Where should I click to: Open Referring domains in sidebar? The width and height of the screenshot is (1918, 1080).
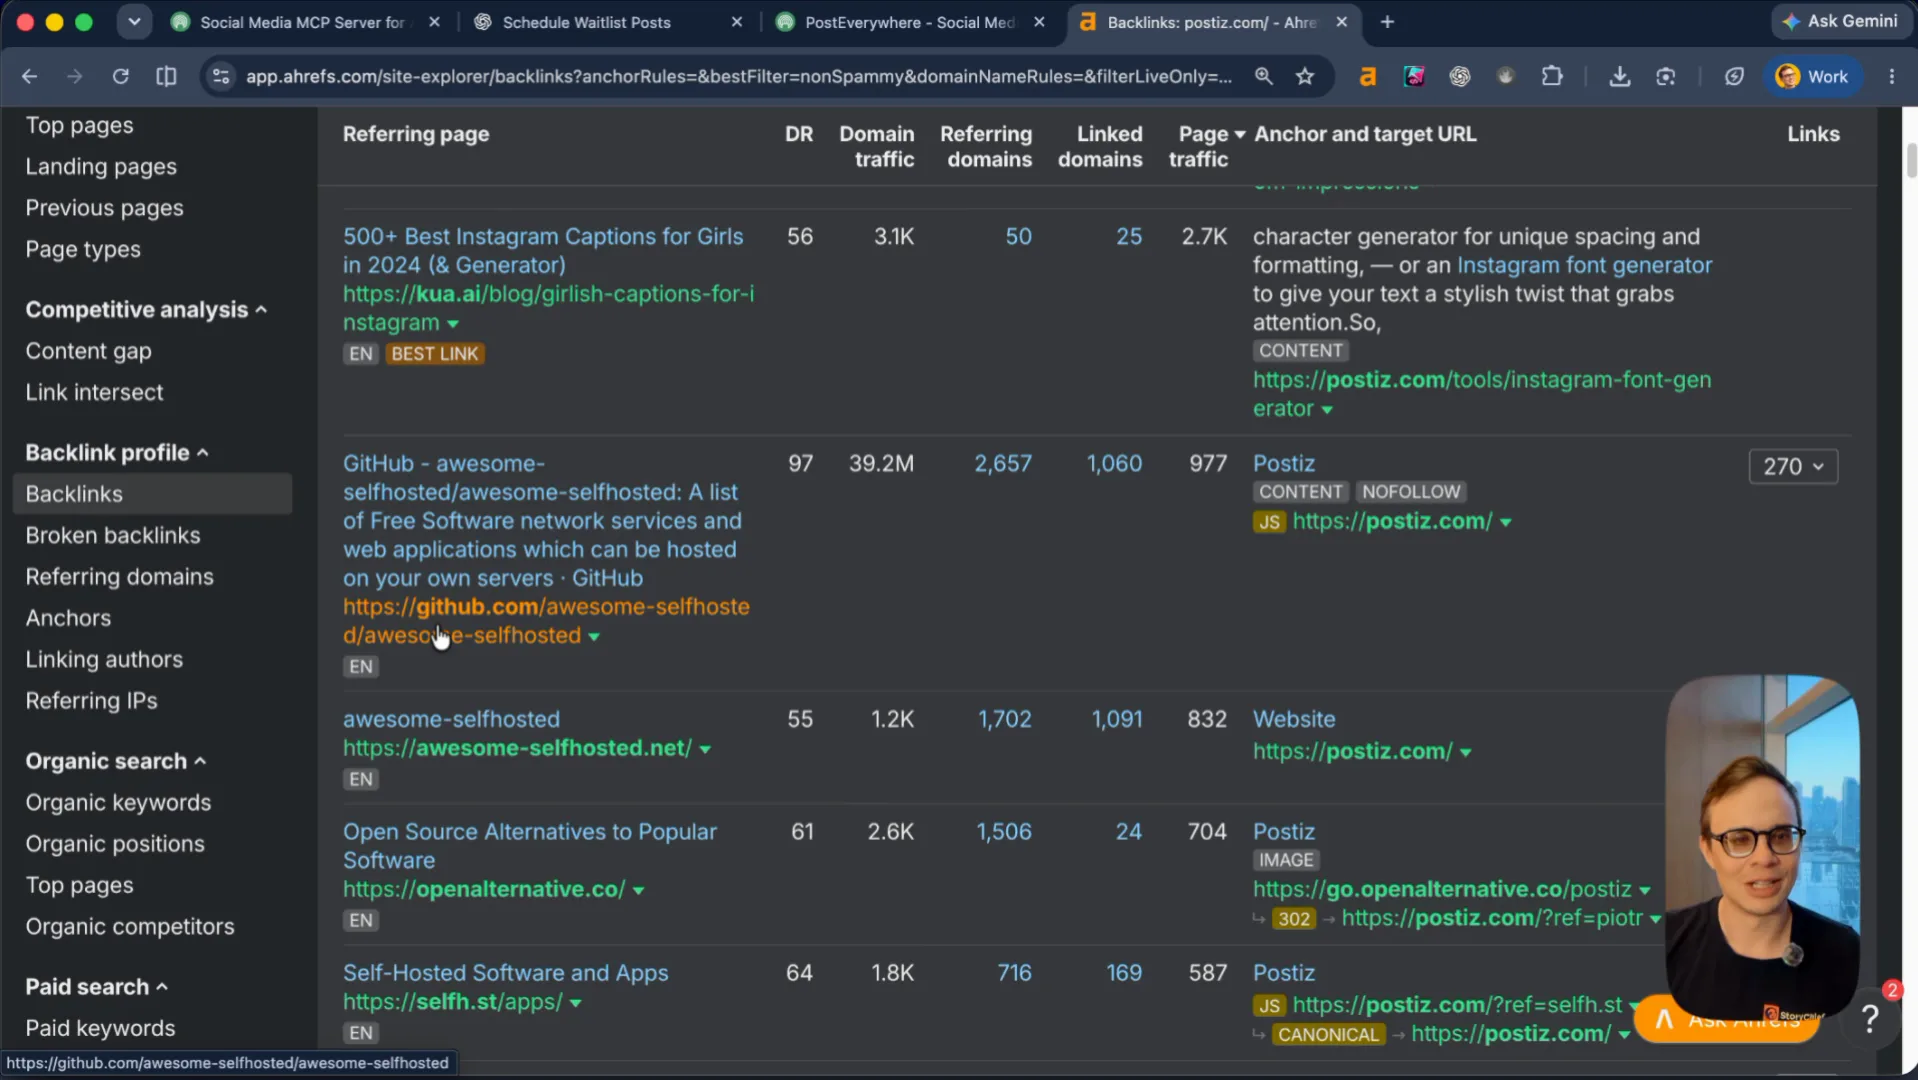[x=120, y=577]
